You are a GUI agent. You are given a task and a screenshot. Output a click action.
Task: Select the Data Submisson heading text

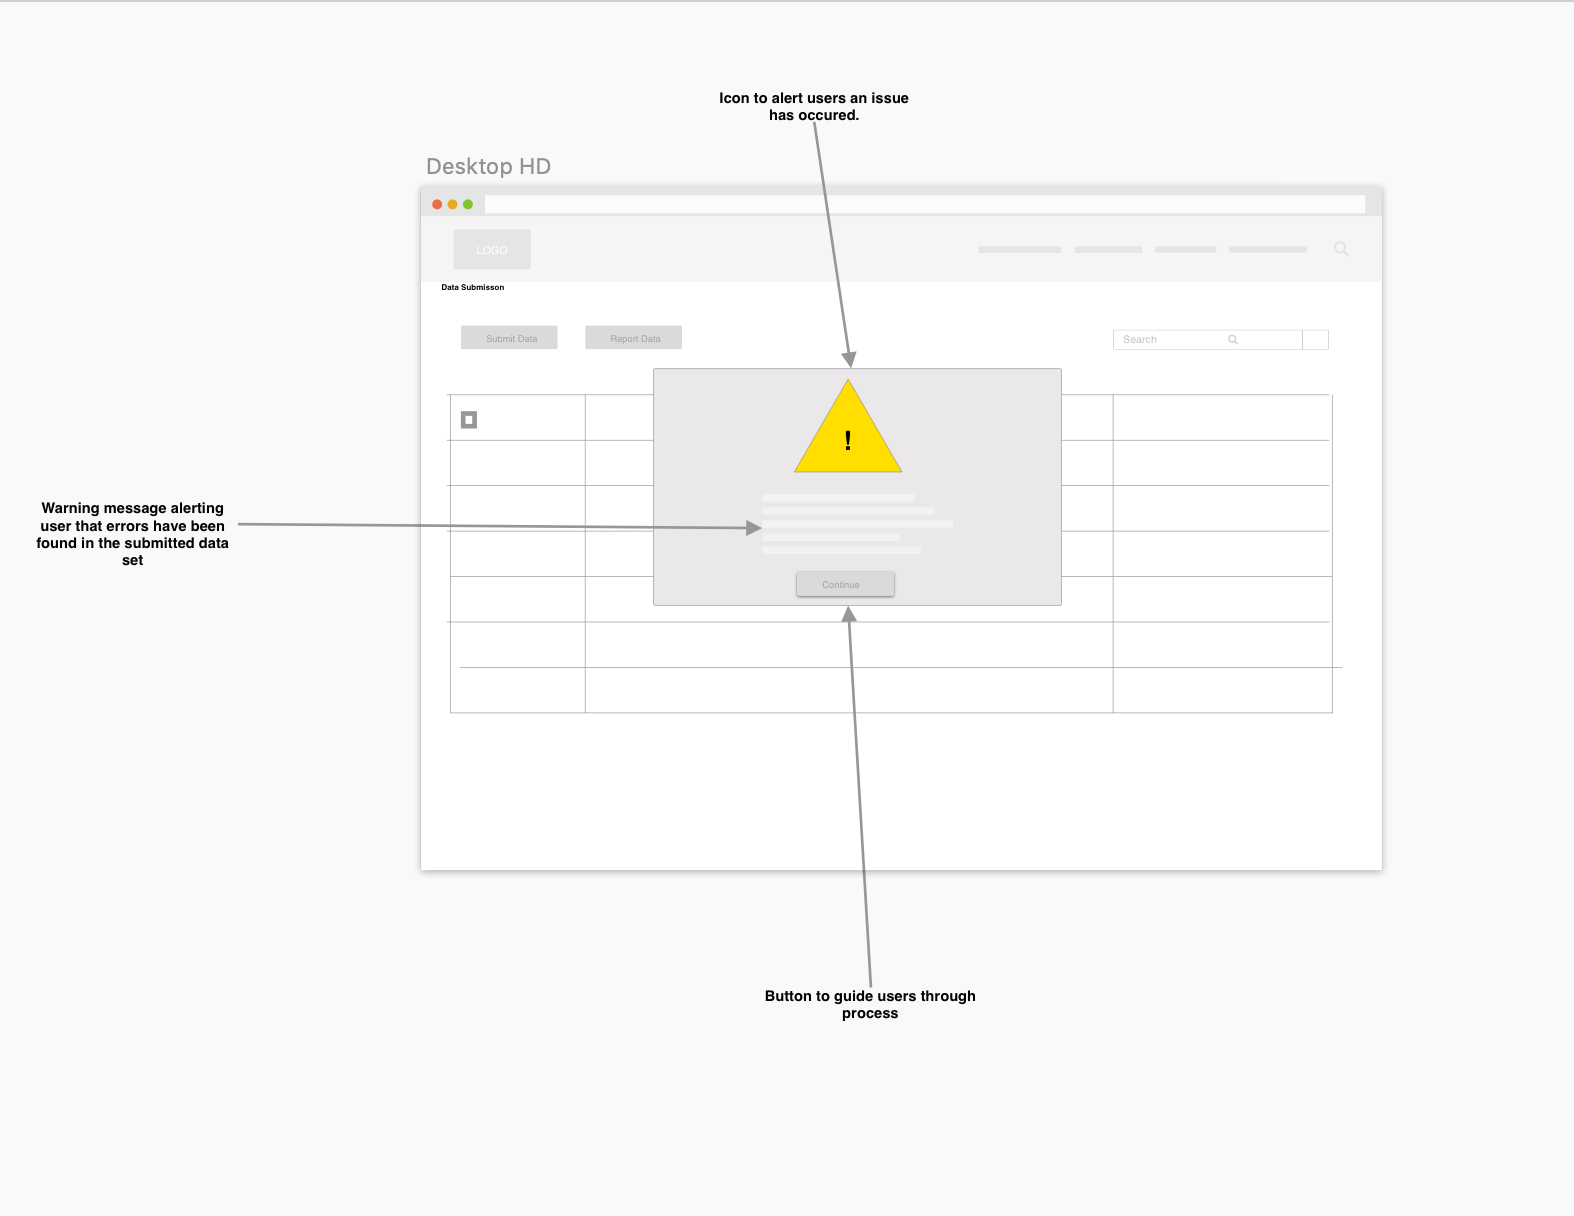tap(473, 287)
